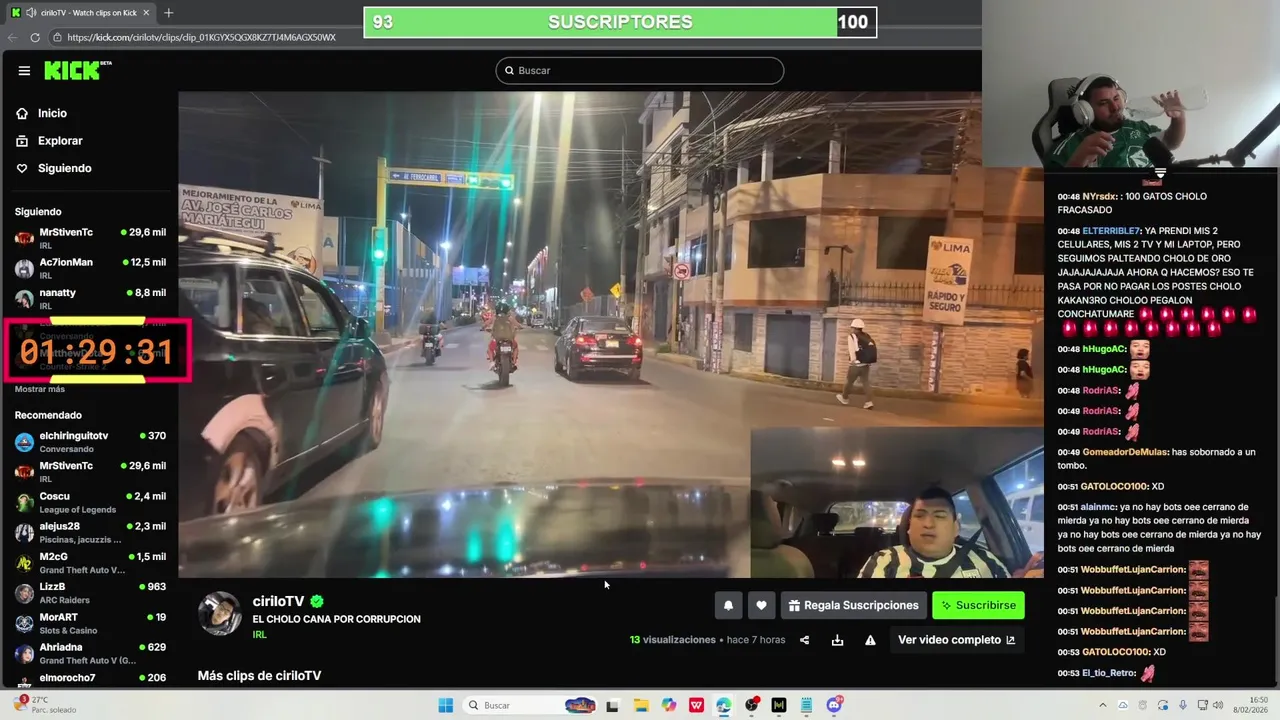
Task: Open Ver video completo link
Action: (x=956, y=640)
